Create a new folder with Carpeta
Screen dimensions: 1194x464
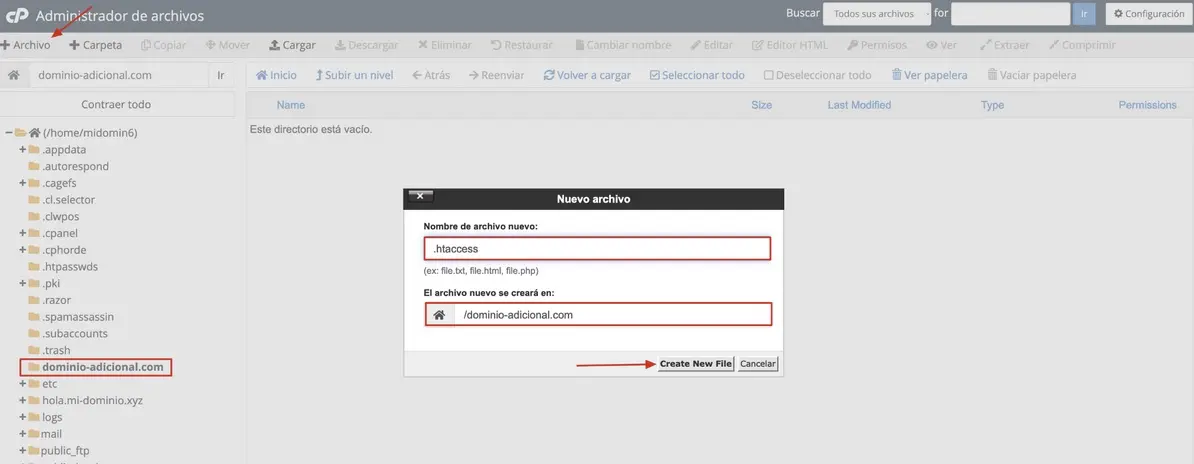tap(96, 45)
